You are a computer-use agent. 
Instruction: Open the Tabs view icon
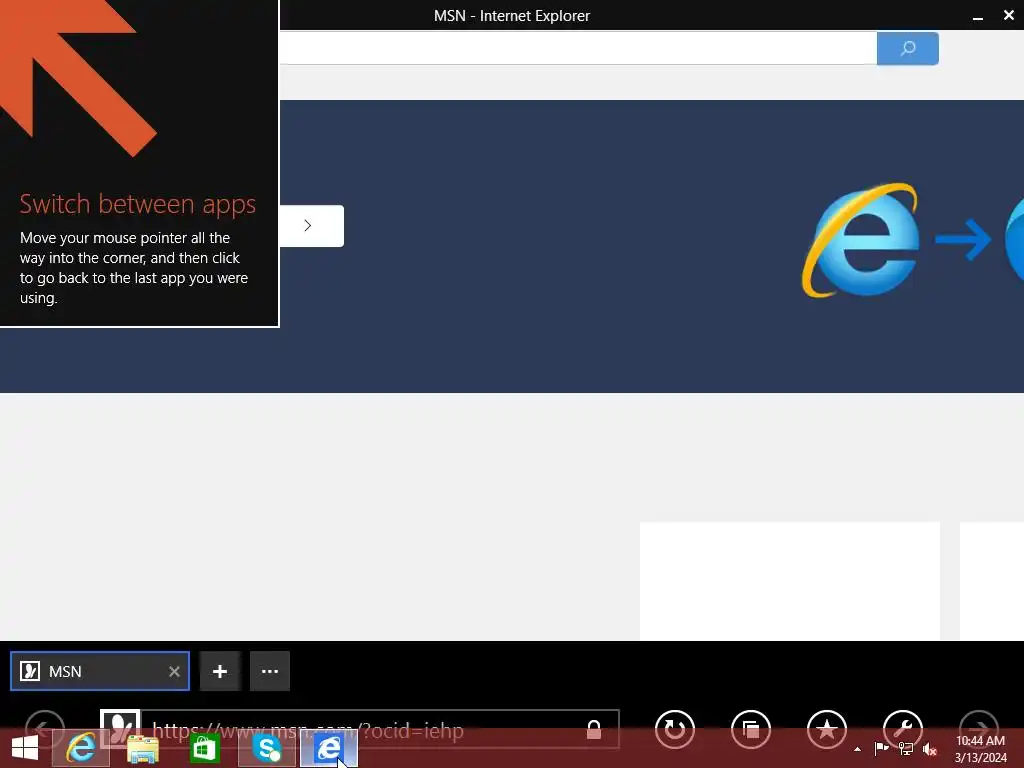point(751,729)
